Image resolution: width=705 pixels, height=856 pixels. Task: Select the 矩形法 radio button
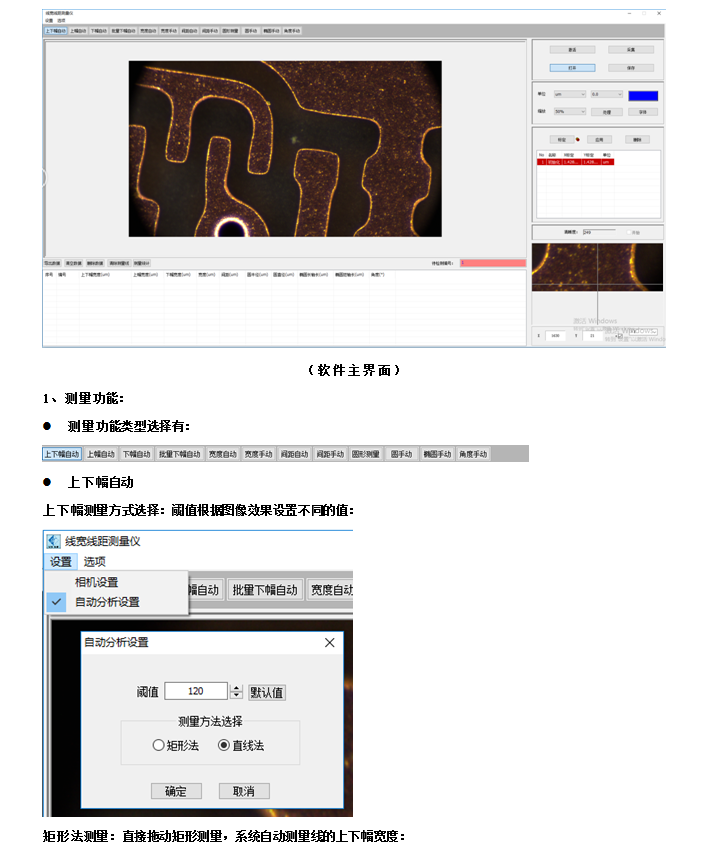pos(158,745)
